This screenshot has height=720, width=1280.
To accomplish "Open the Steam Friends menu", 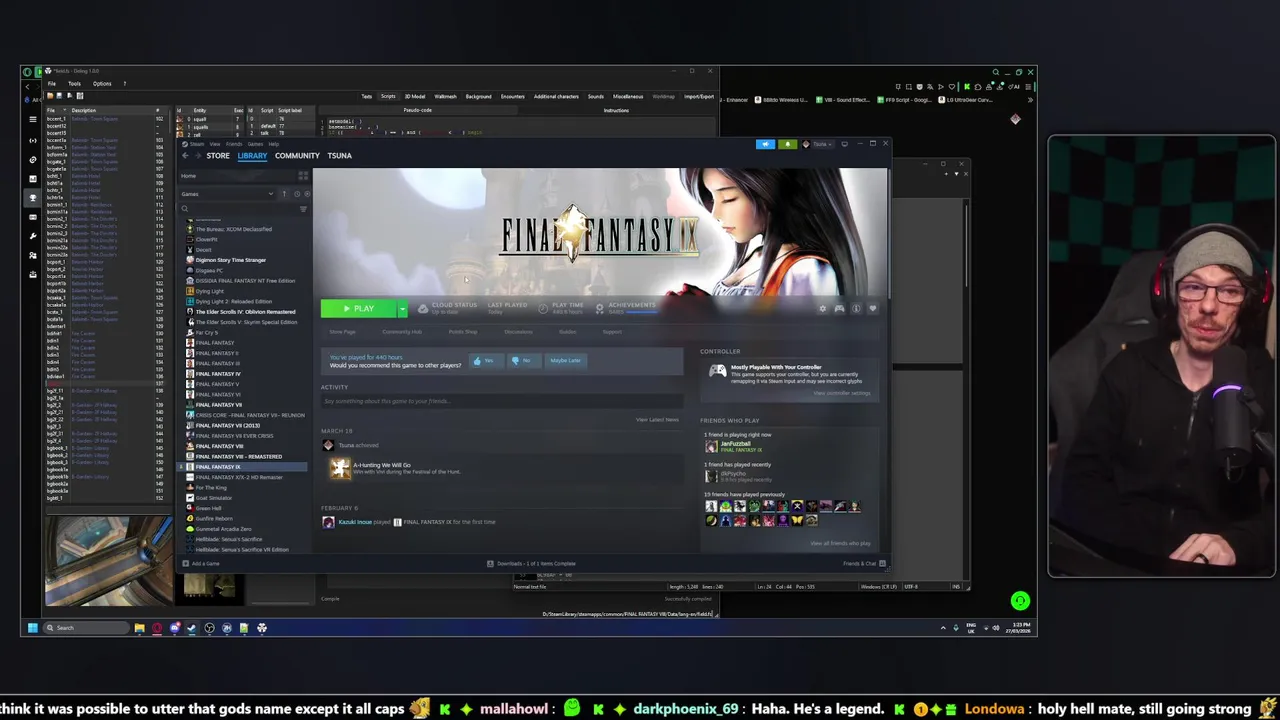I will click(x=234, y=144).
